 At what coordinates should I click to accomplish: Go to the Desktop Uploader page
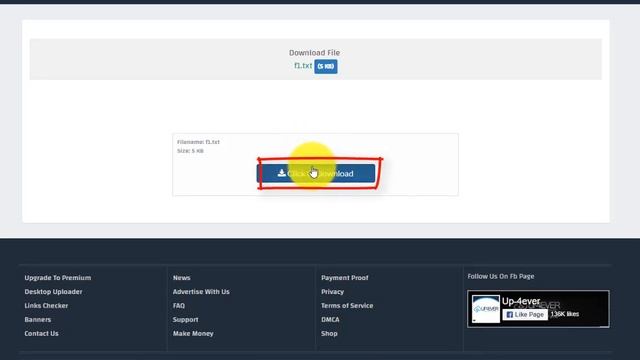click(53, 291)
